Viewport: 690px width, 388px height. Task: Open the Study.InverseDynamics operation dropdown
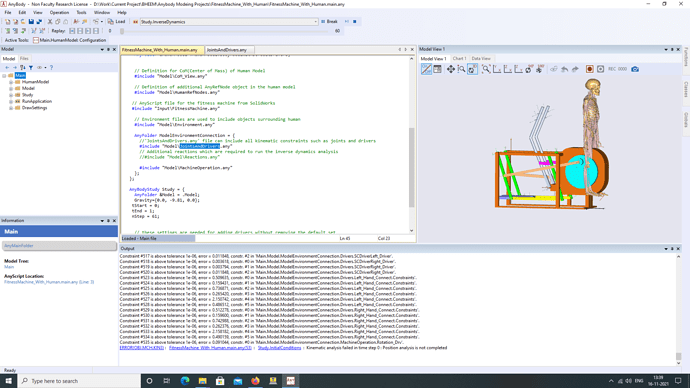229,22
